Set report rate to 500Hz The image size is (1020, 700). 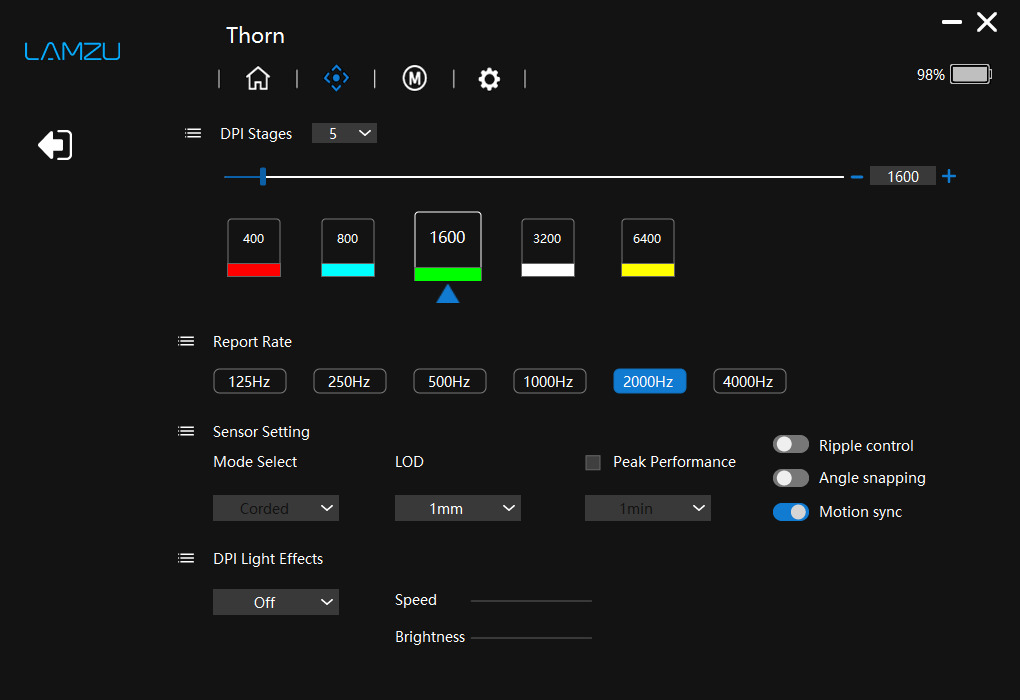[x=450, y=381]
